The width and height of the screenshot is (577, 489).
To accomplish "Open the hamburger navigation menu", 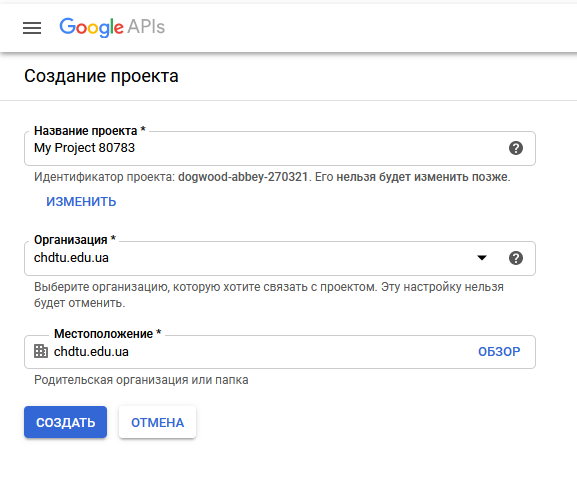I will (x=32, y=28).
